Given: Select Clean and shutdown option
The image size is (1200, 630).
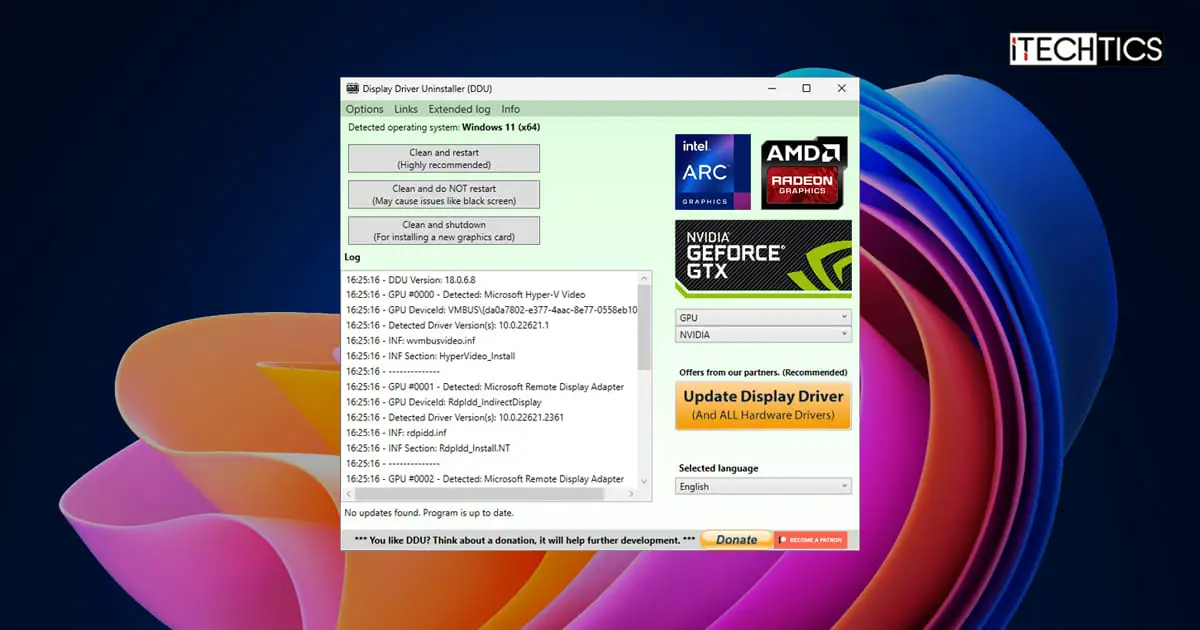Looking at the screenshot, I should [x=443, y=230].
